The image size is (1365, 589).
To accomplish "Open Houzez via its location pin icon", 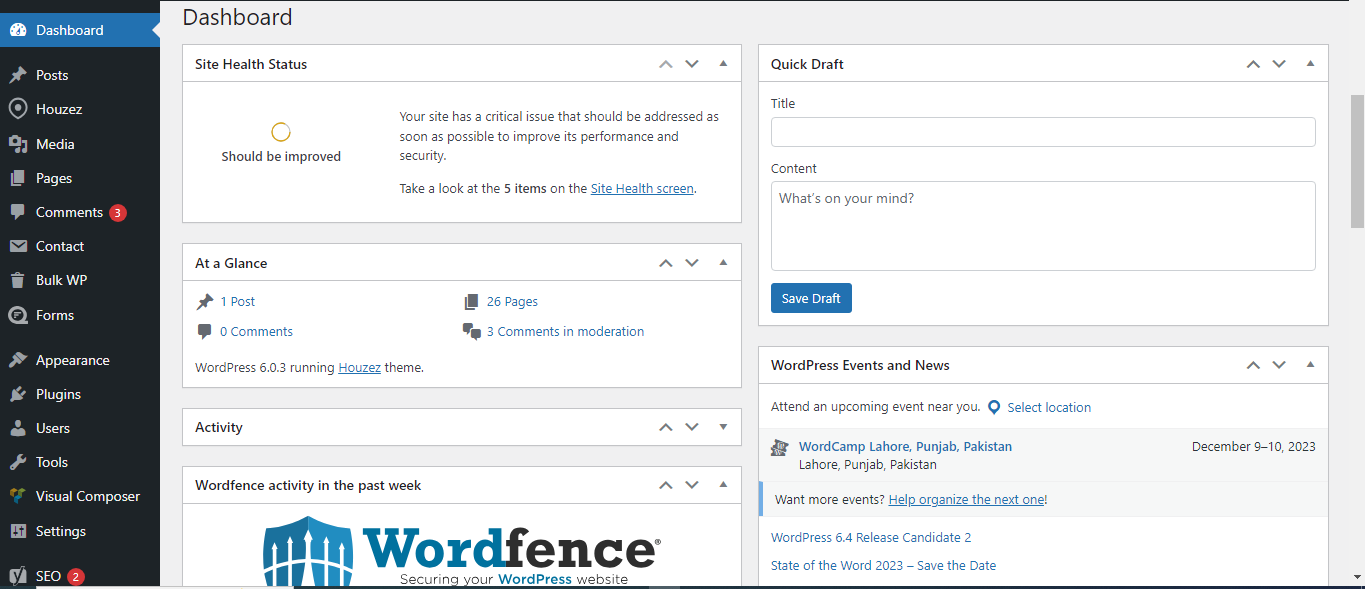I will pyautogui.click(x=17, y=109).
